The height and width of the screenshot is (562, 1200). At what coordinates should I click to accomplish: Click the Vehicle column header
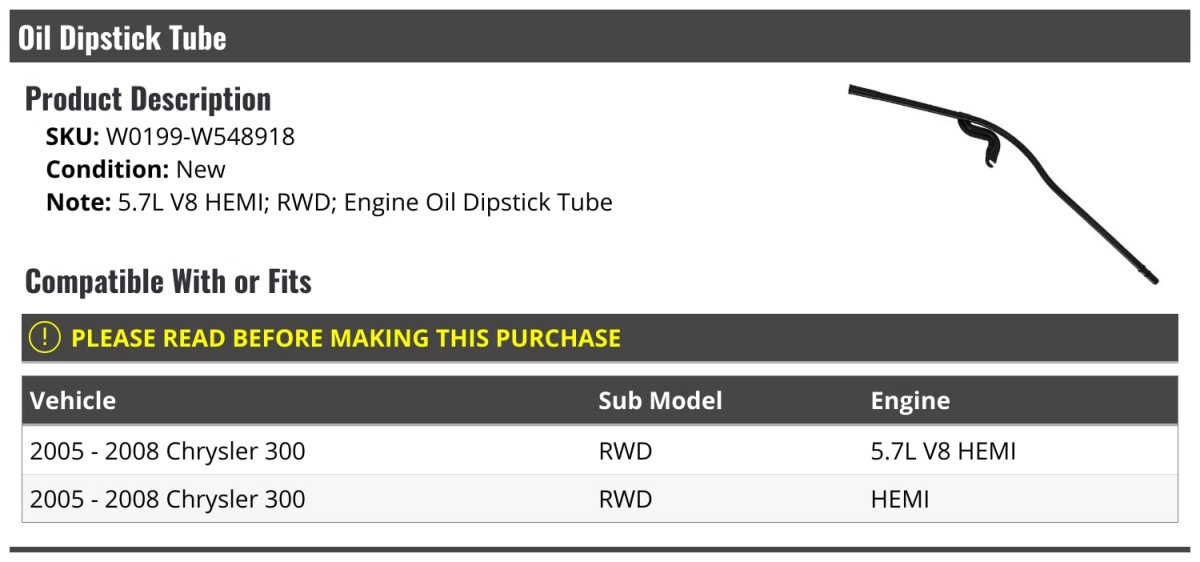click(x=73, y=401)
